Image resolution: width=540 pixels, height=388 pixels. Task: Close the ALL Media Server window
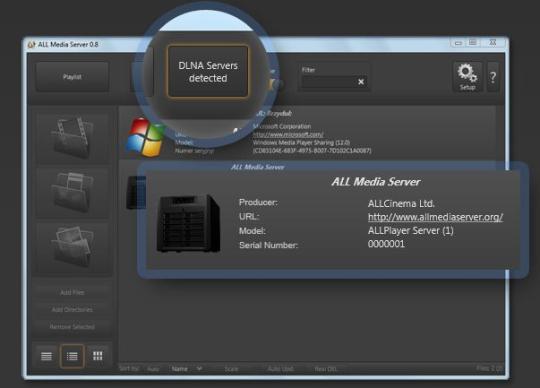[493, 43]
